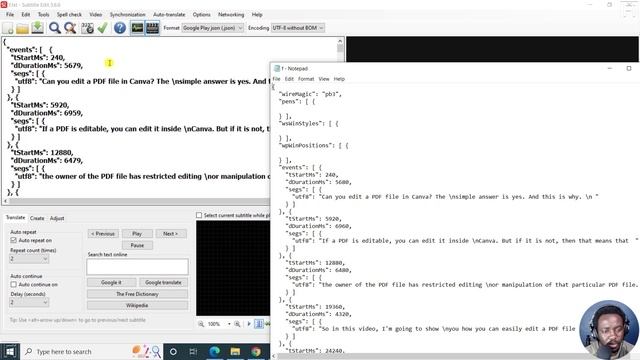Click the Next > button
The image size is (640, 360).
(171, 234)
